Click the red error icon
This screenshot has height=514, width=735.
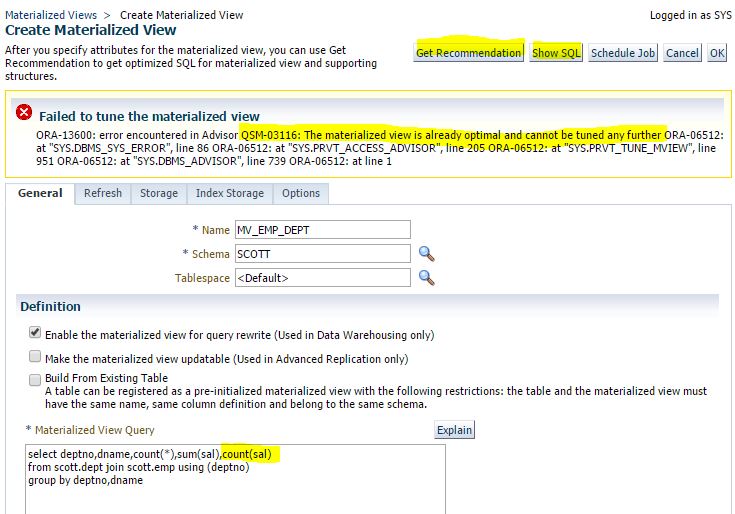click(24, 115)
